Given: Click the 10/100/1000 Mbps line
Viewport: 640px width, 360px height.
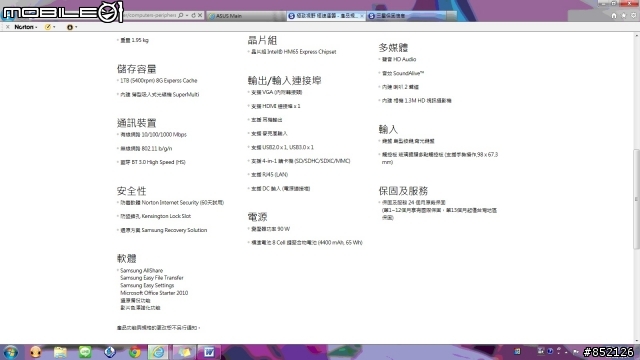Looking at the screenshot, I should (x=153, y=135).
